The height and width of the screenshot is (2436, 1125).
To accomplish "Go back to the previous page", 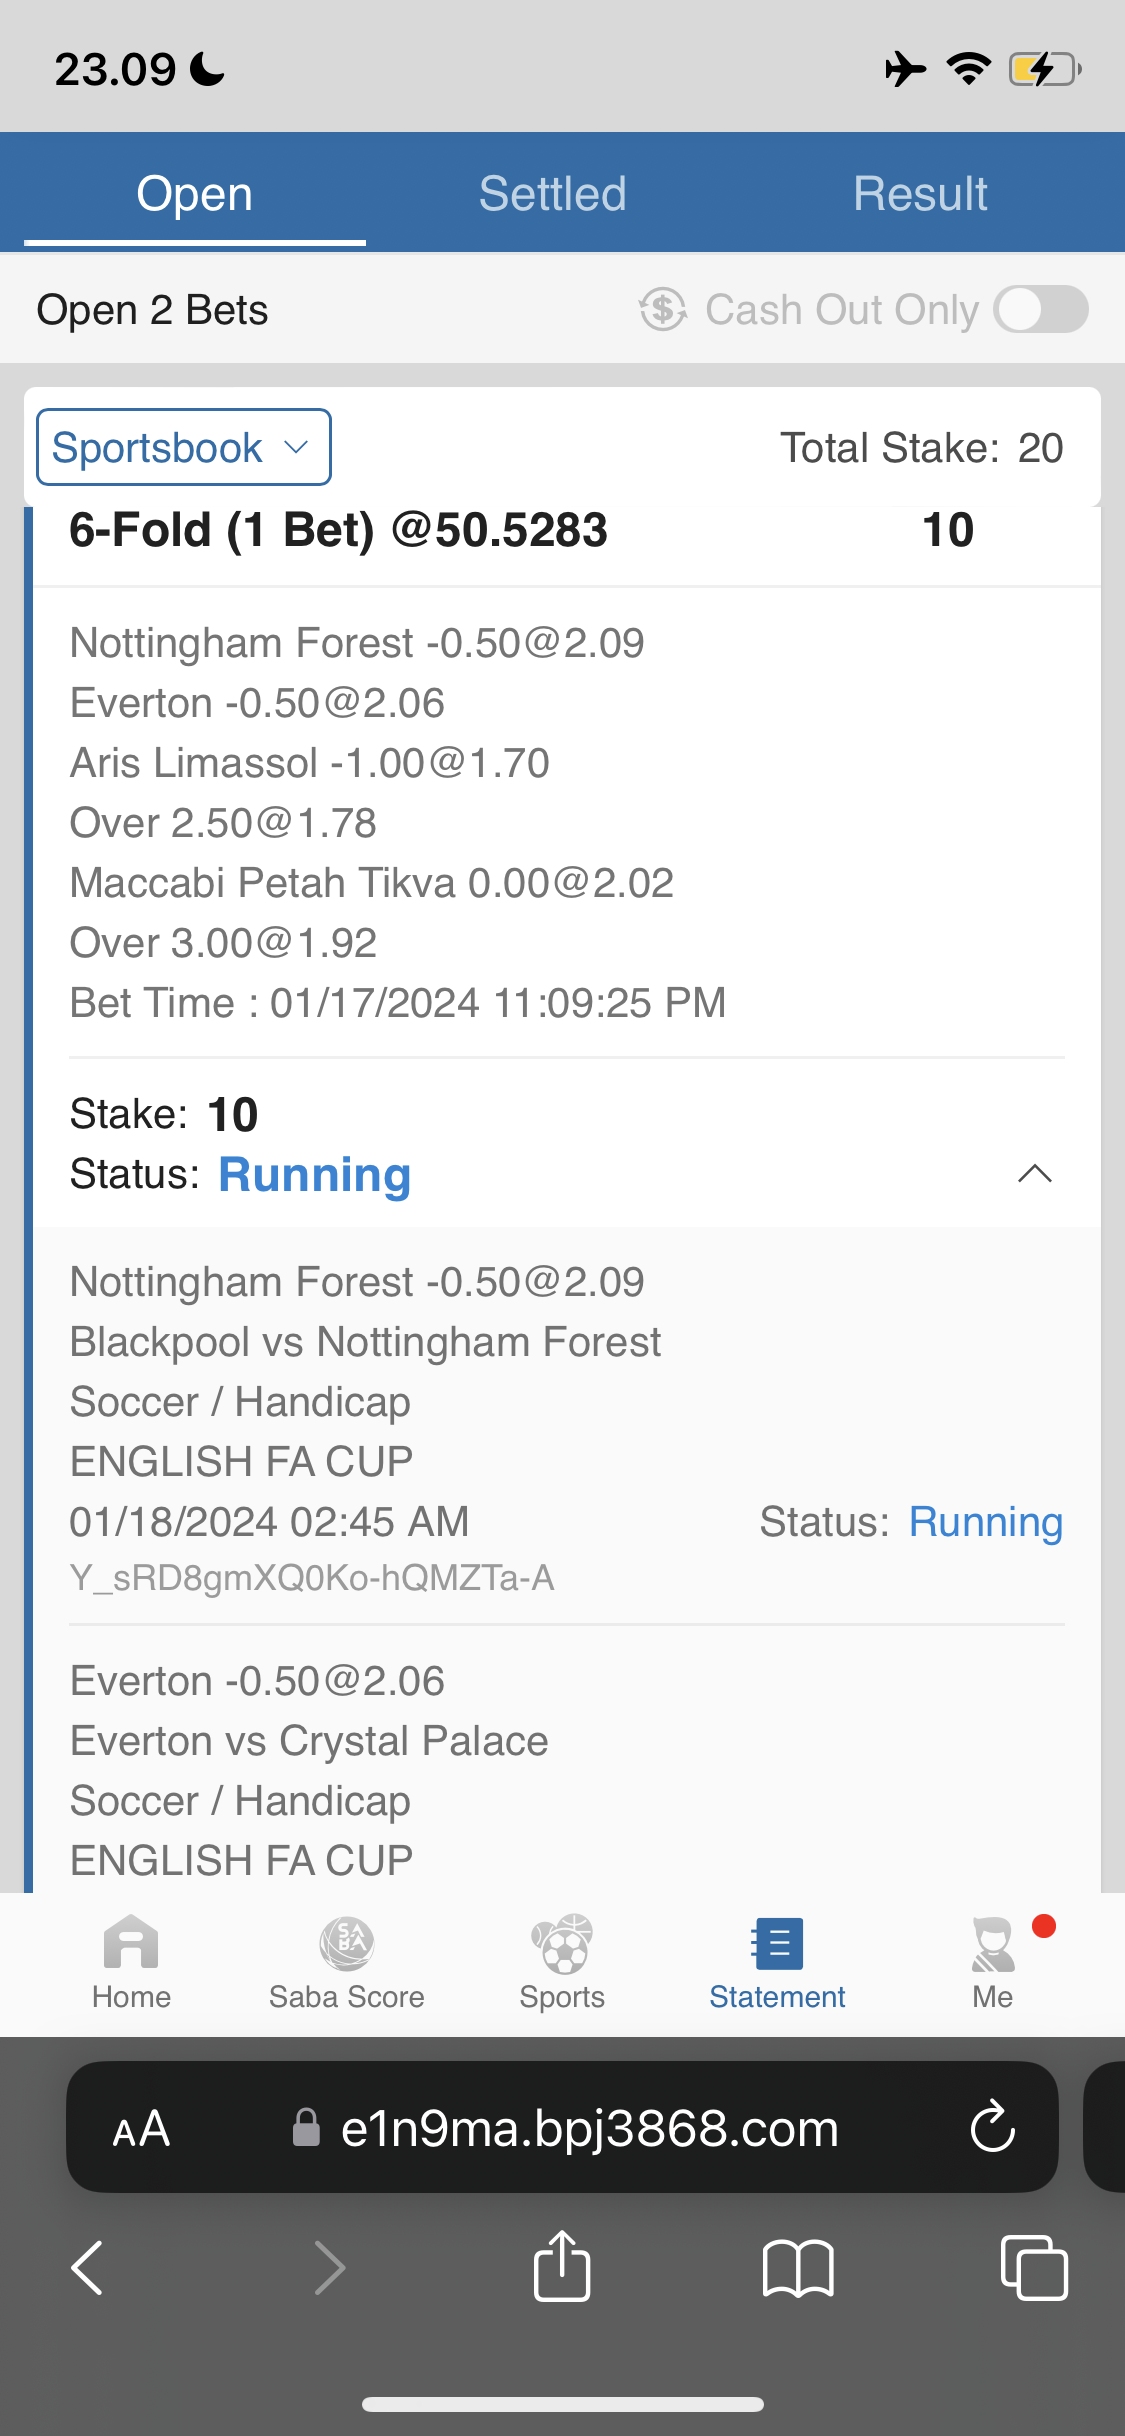I will coord(88,2267).
